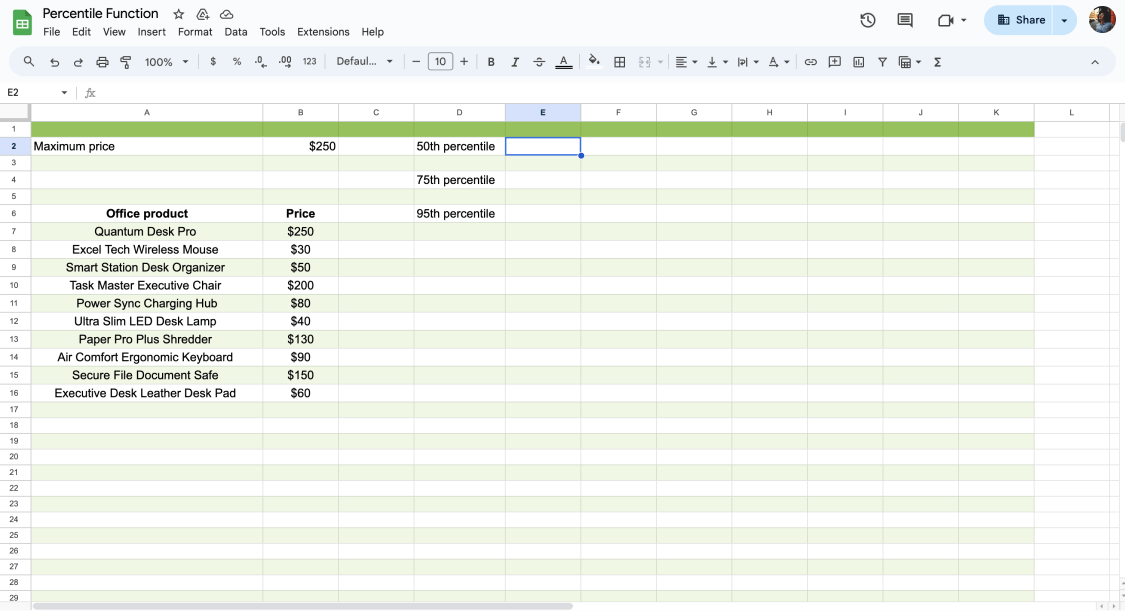The width and height of the screenshot is (1125, 611).
Task: Create a filter
Action: pos(882,61)
